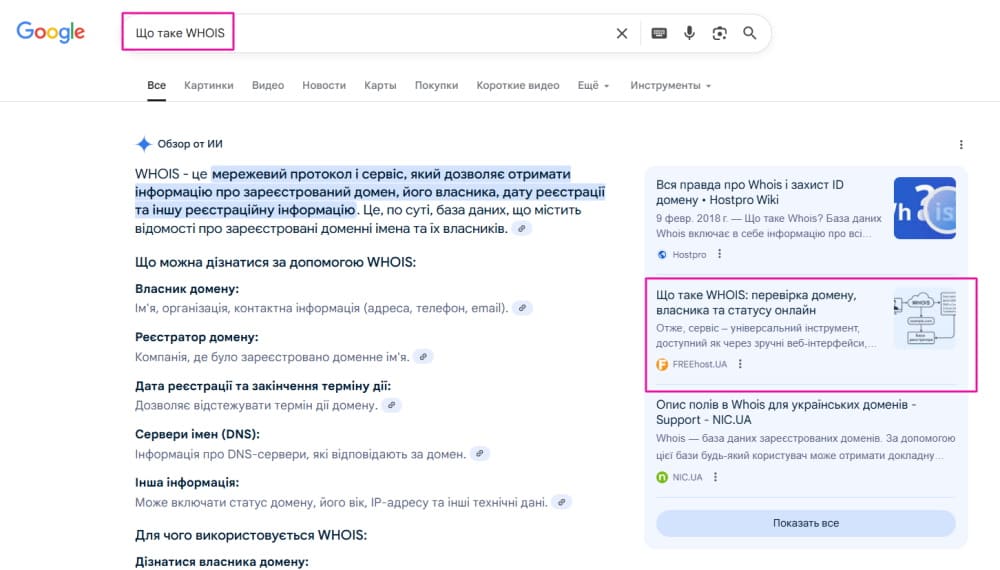The width and height of the screenshot is (1000, 570).
Task: Click the FREEhost.UA favicon
Action: (662, 364)
